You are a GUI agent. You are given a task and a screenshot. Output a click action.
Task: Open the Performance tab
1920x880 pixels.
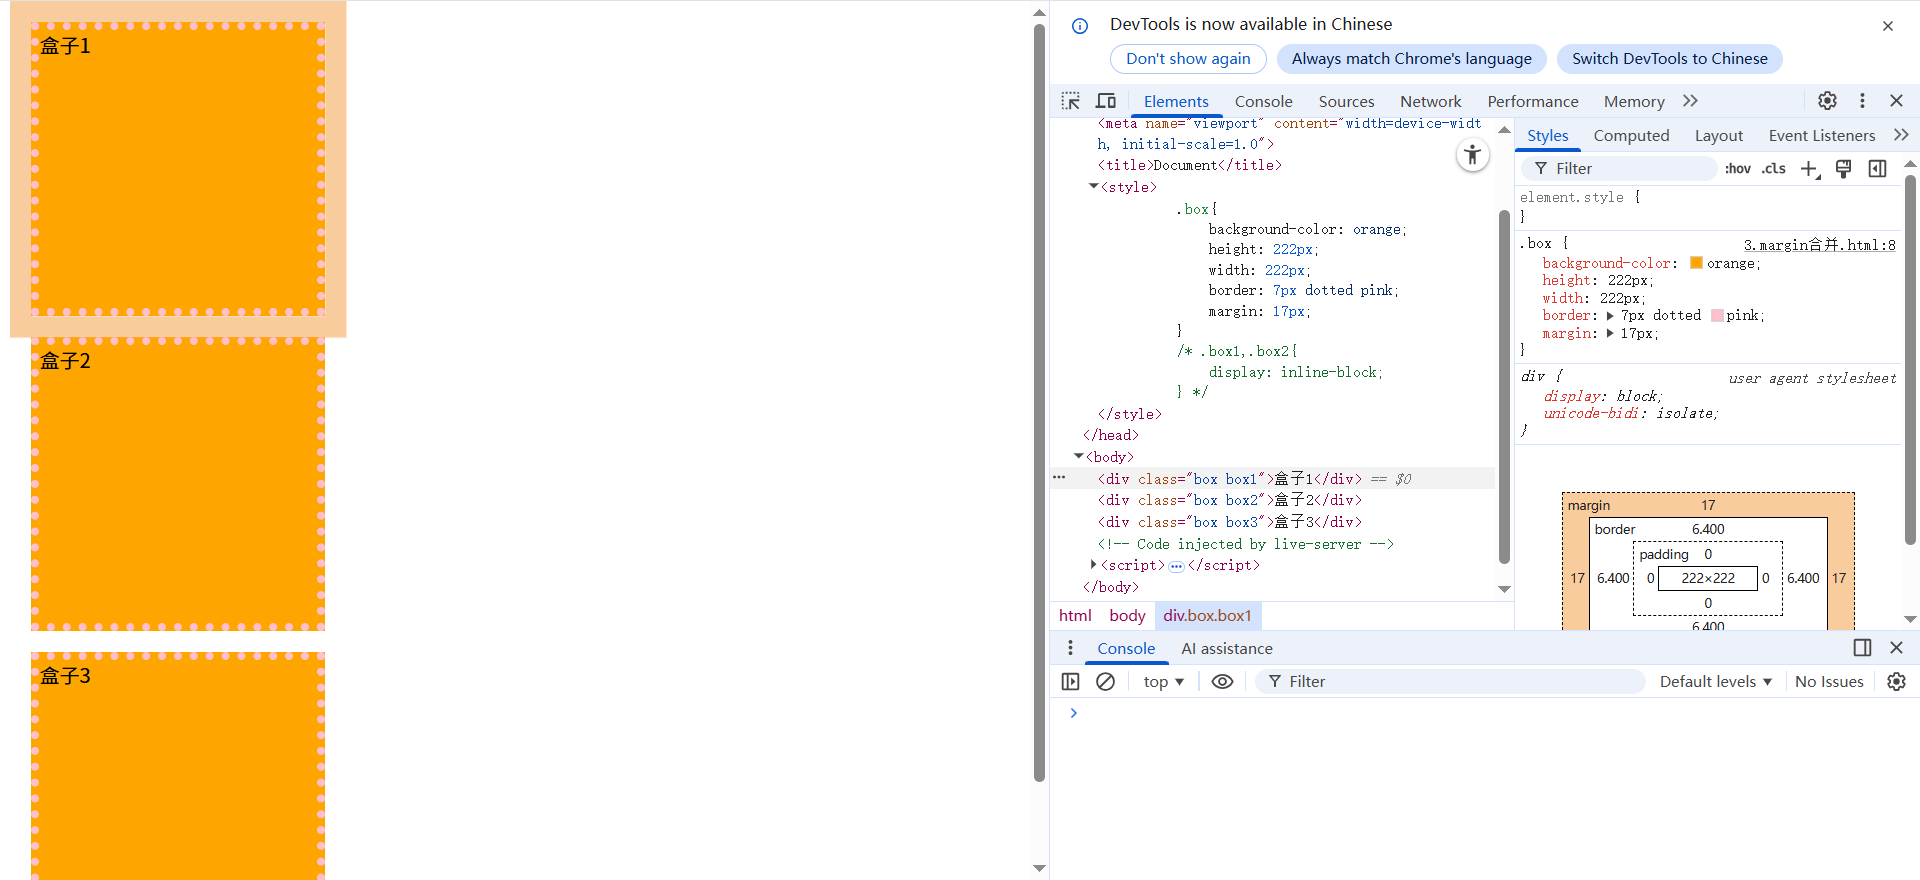click(1532, 101)
